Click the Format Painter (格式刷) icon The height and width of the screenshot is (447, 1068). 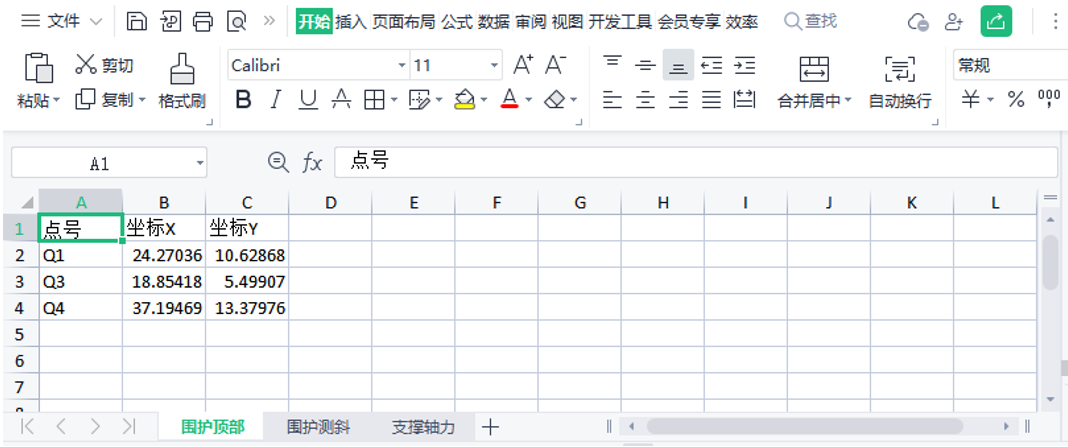(x=181, y=69)
